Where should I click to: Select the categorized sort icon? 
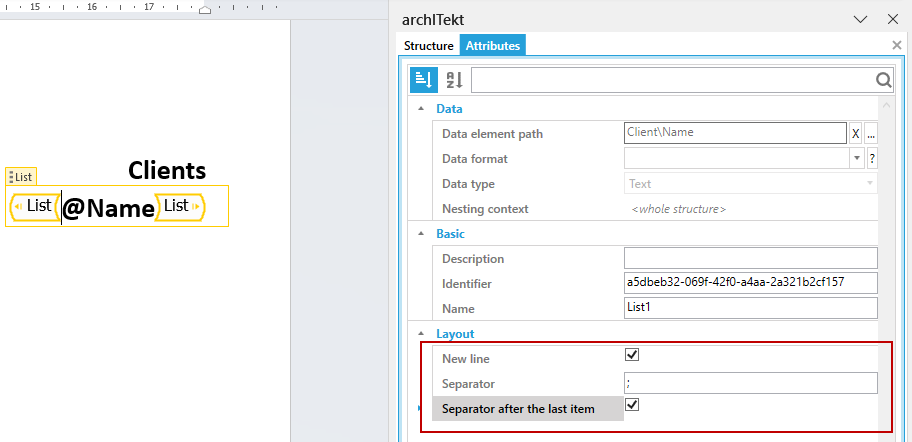coord(424,80)
